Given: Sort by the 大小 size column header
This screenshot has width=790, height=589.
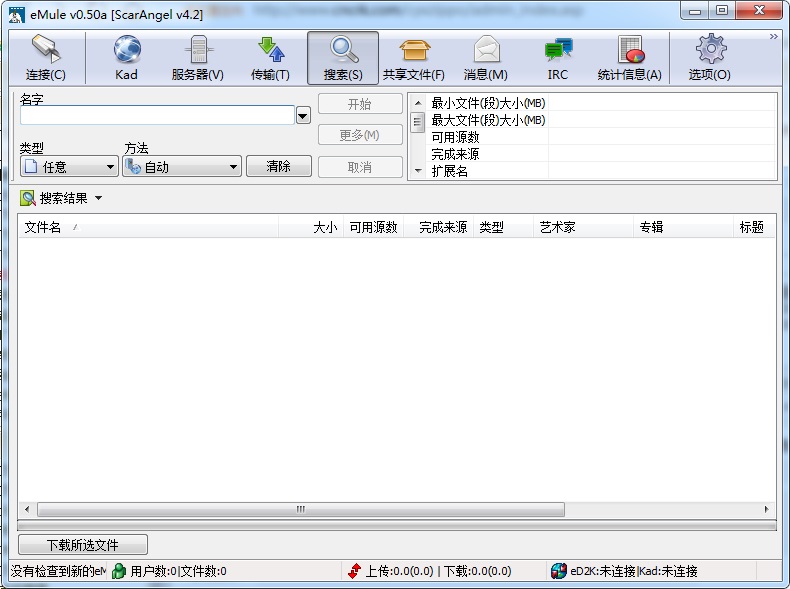Looking at the screenshot, I should click(x=311, y=227).
